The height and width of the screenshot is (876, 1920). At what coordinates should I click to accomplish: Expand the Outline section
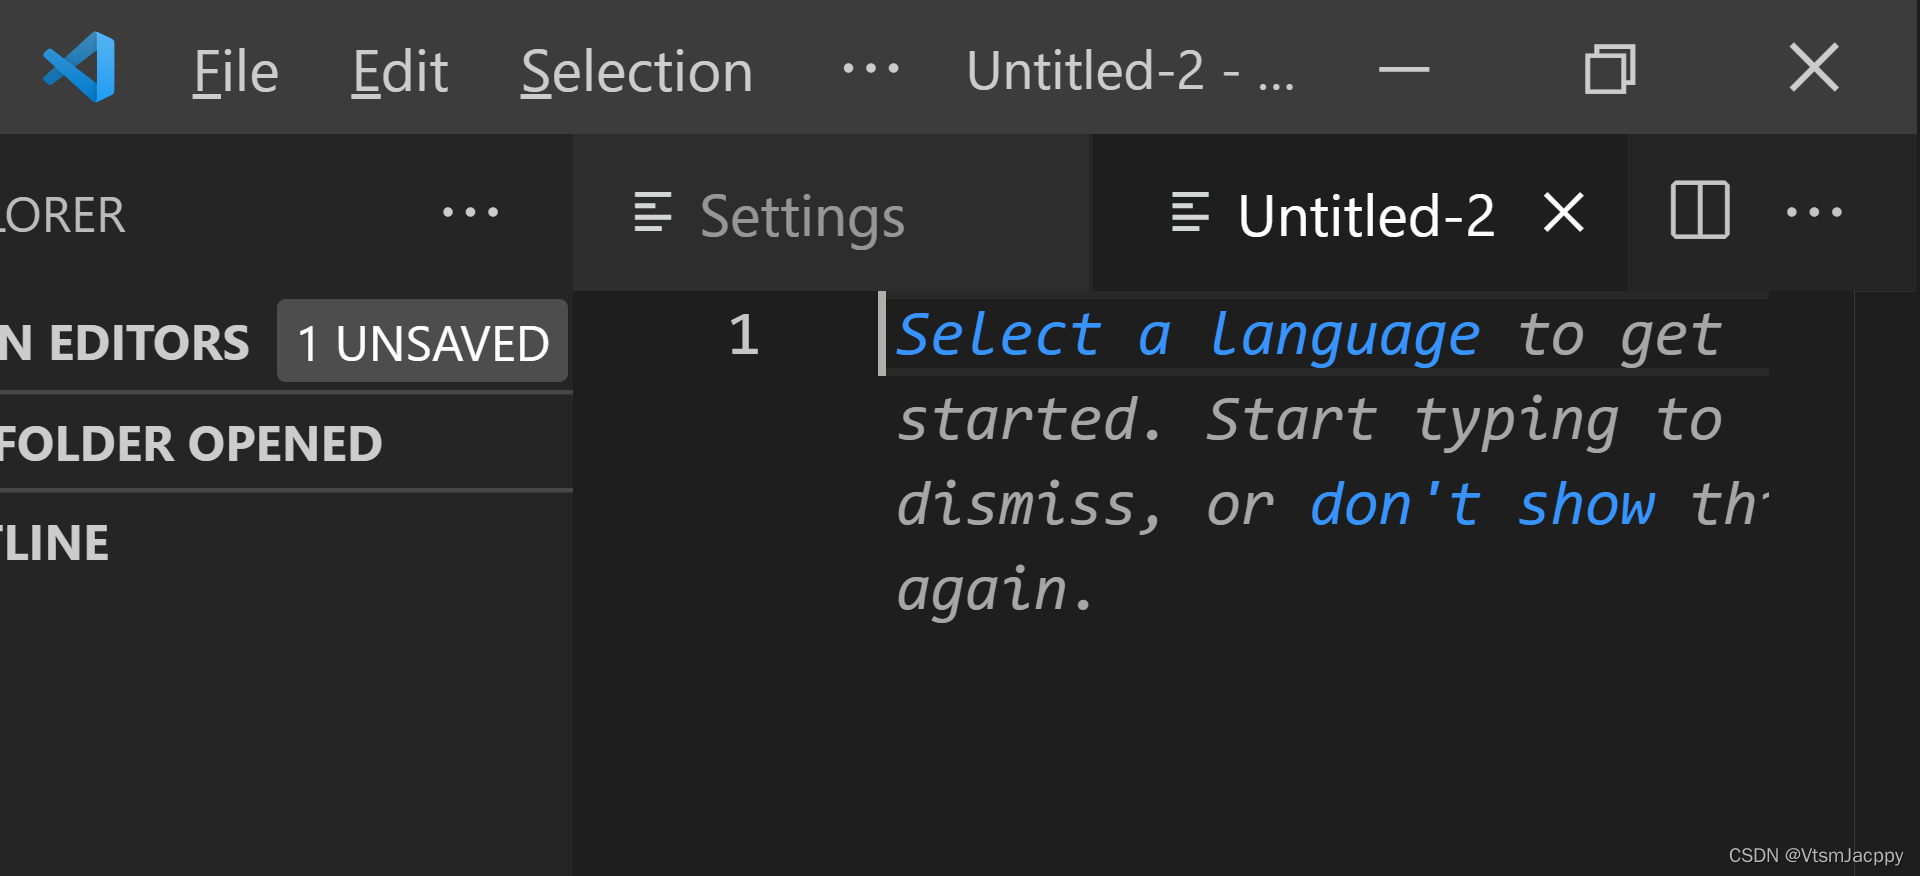tap(55, 544)
